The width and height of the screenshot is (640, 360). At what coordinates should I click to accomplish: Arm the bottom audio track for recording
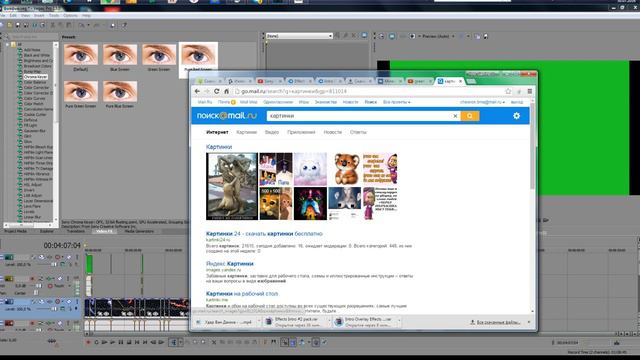point(32,323)
